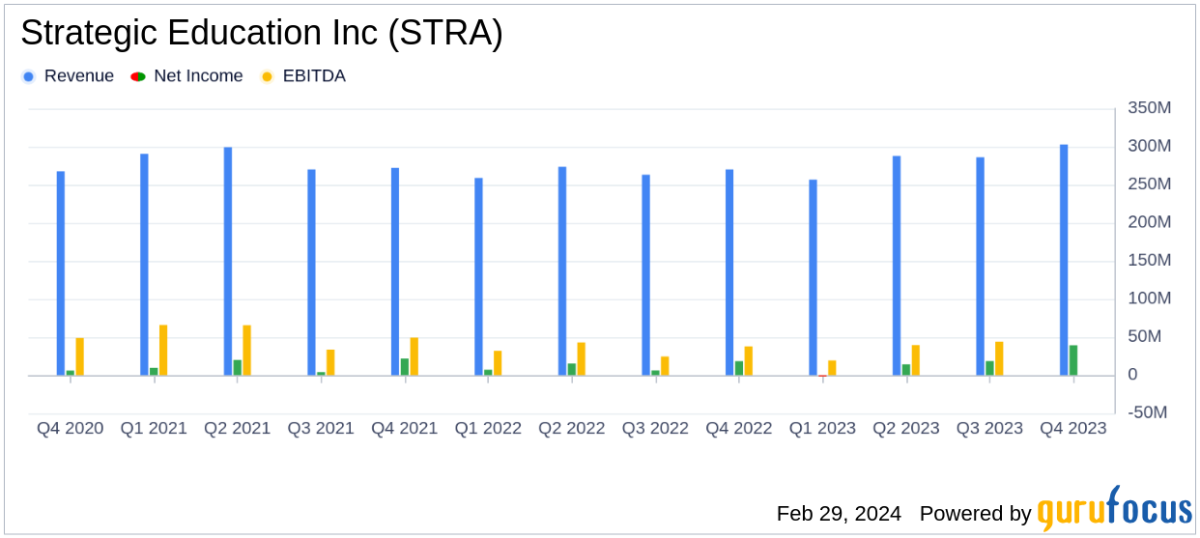Viewport: 1200px width, 538px height.
Task: Select the Q4 2020 blue revenue bar
Action: click(61, 273)
